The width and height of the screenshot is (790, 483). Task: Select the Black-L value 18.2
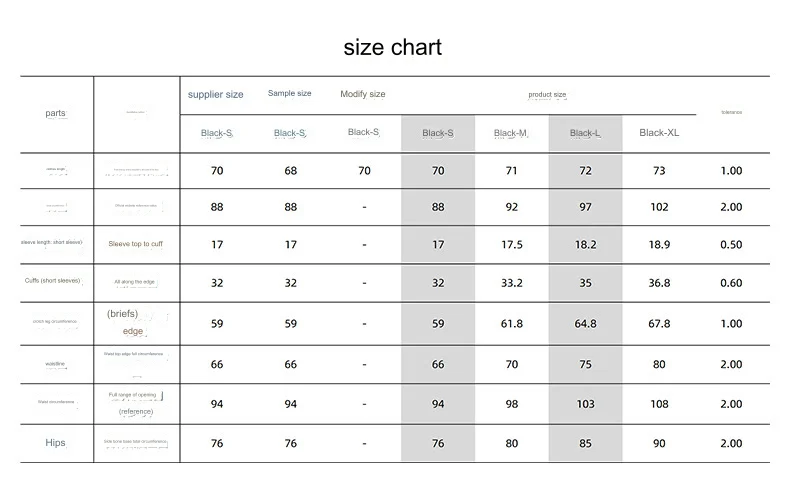coord(585,245)
